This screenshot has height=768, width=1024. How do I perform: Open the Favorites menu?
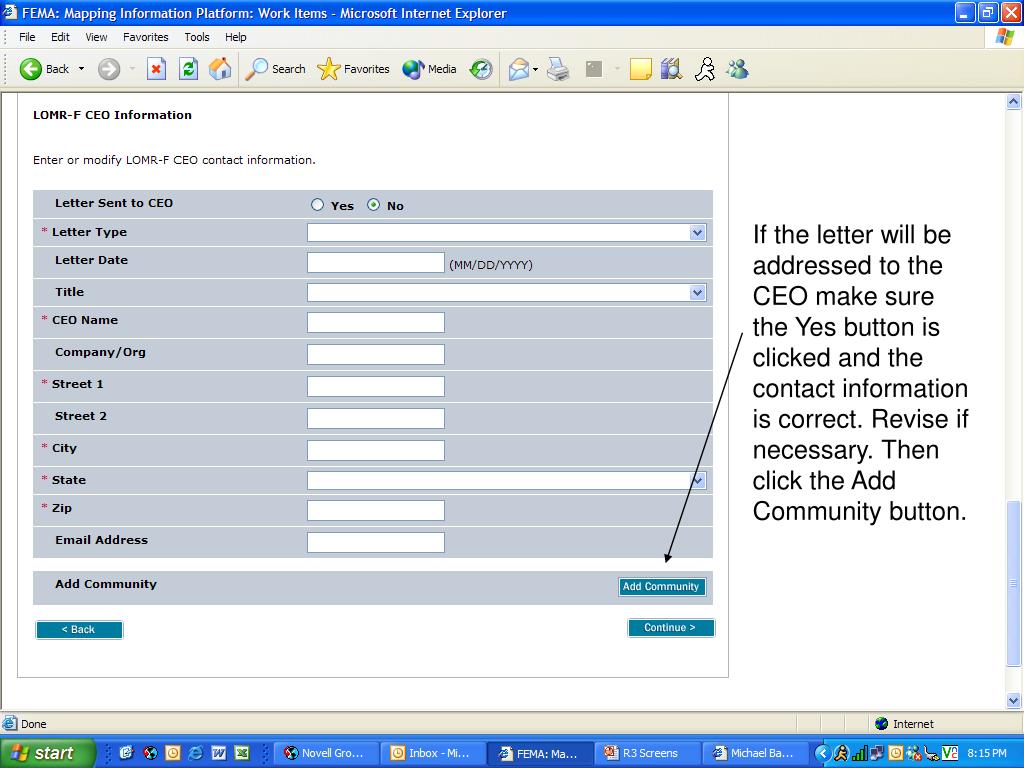click(145, 37)
